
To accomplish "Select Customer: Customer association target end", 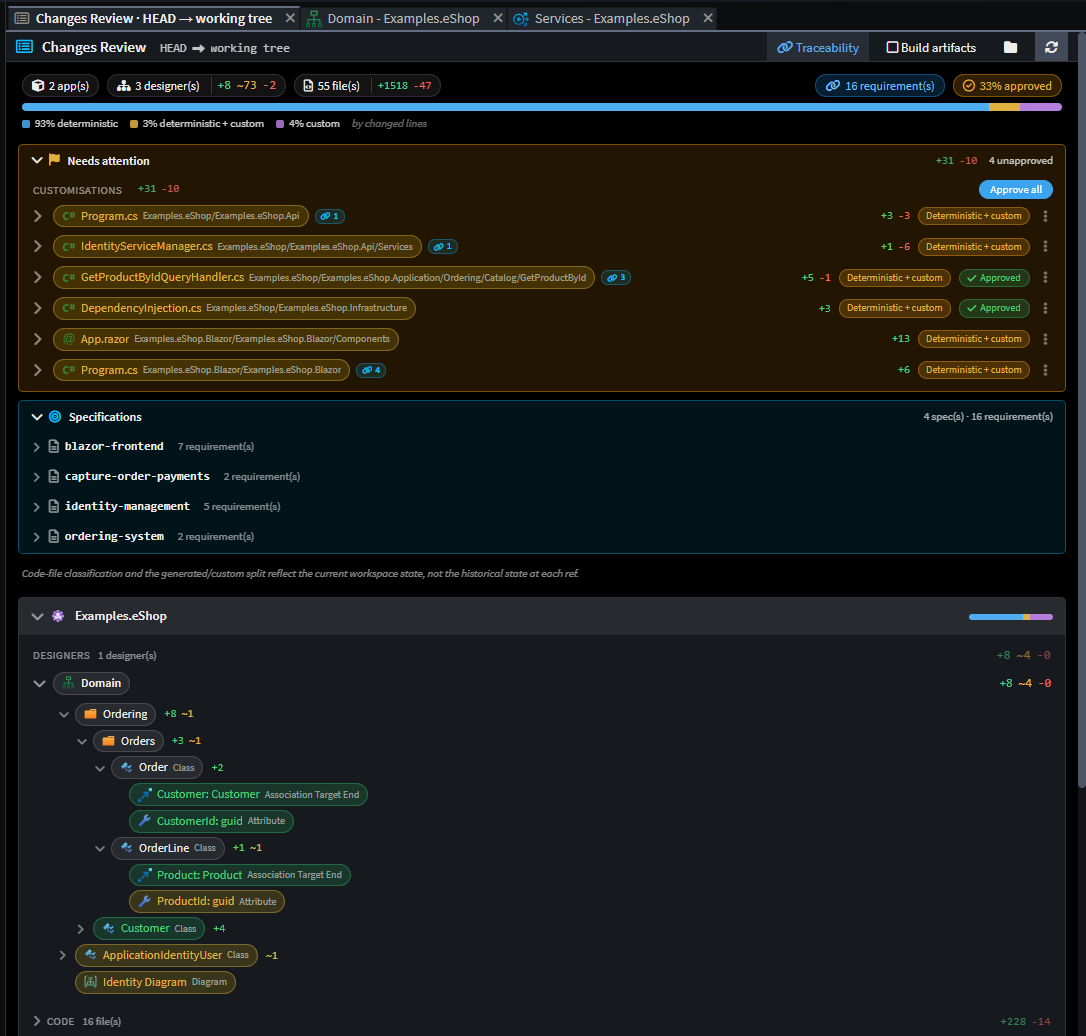I will [x=248, y=794].
